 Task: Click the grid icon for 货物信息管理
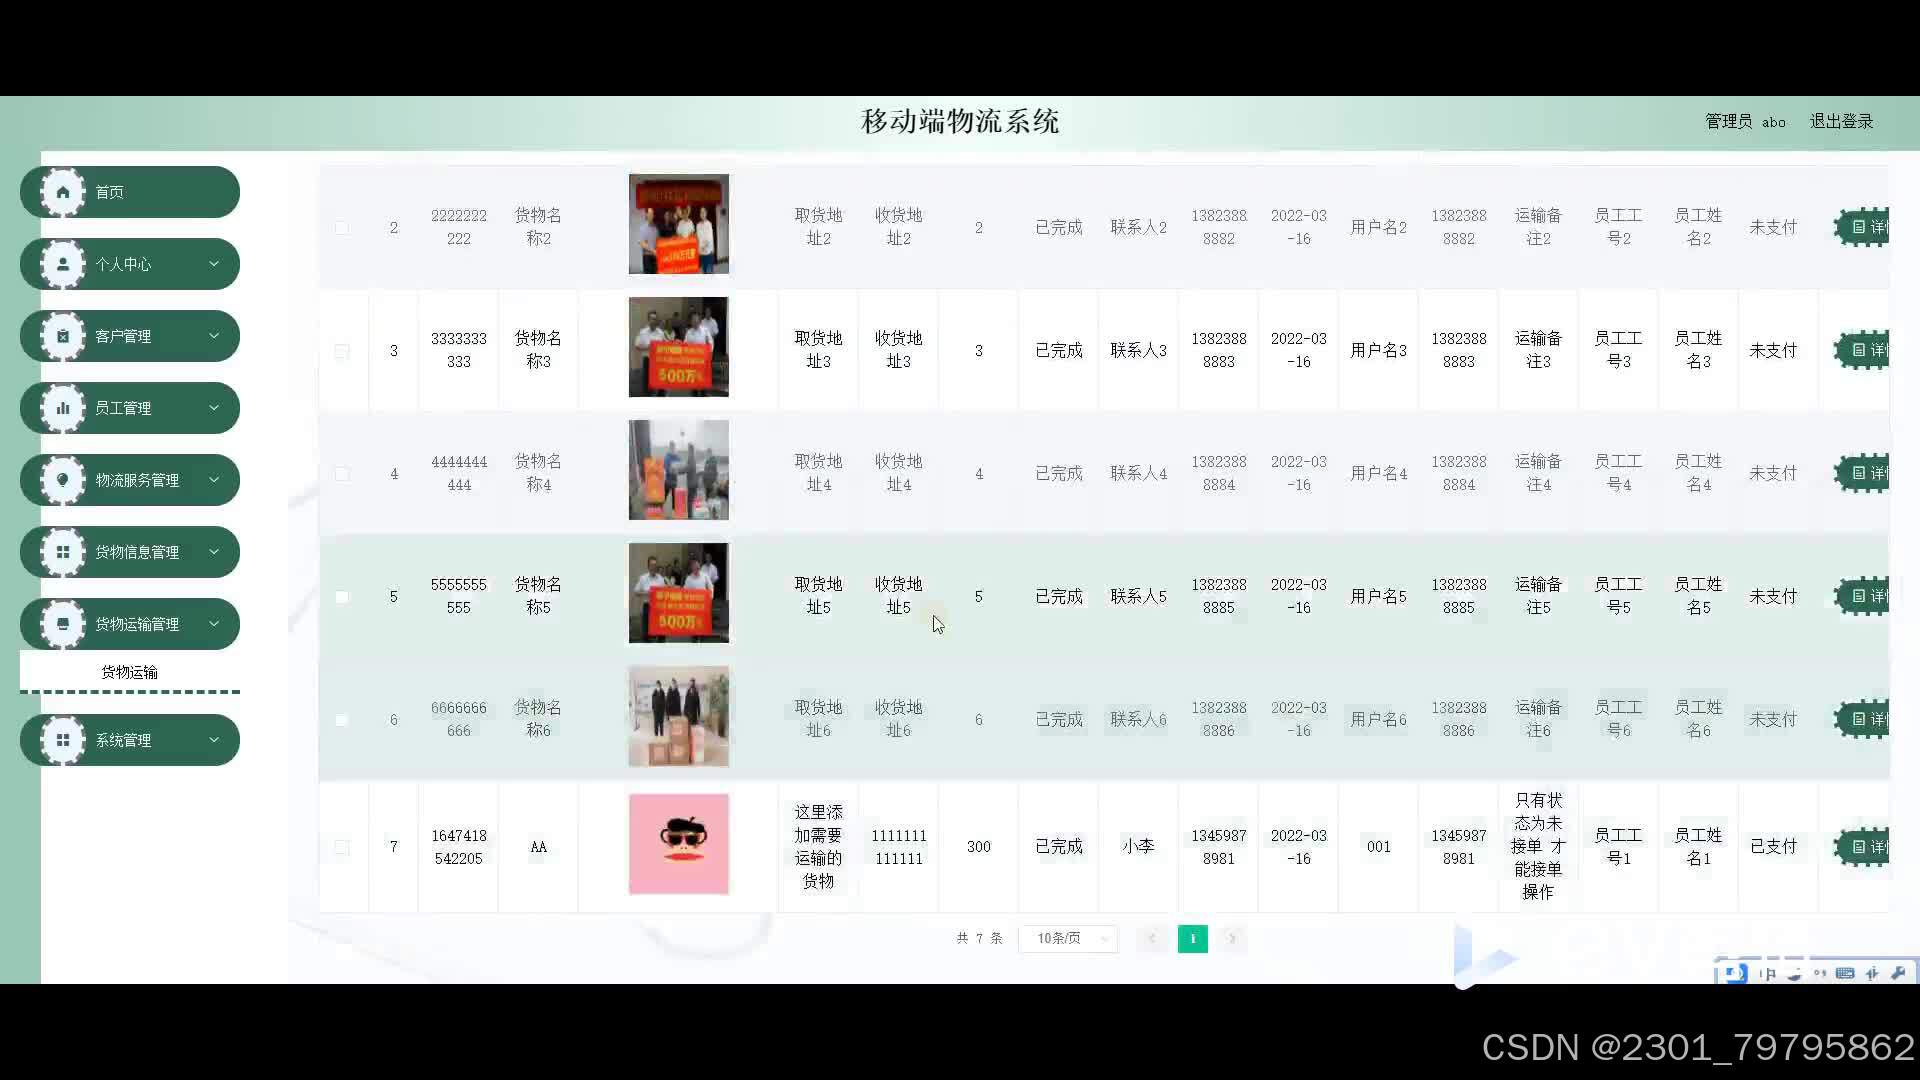(63, 552)
